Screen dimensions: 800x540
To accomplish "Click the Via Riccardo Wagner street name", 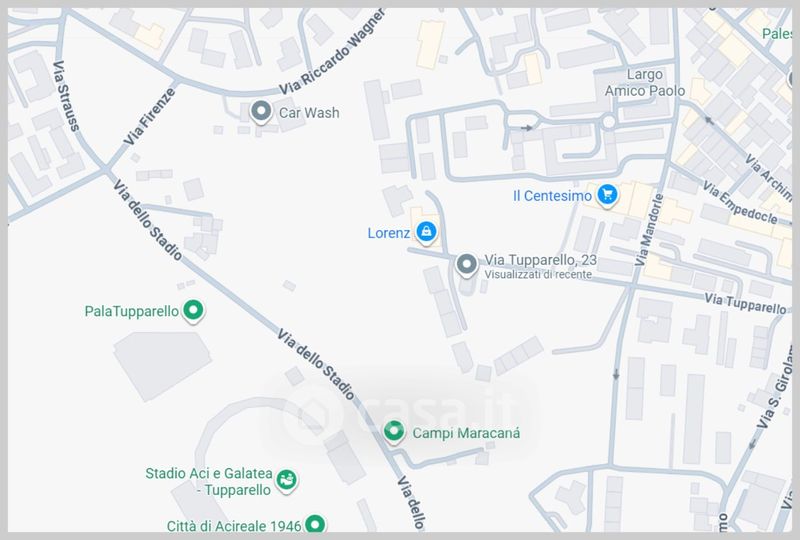I will [x=332, y=53].
